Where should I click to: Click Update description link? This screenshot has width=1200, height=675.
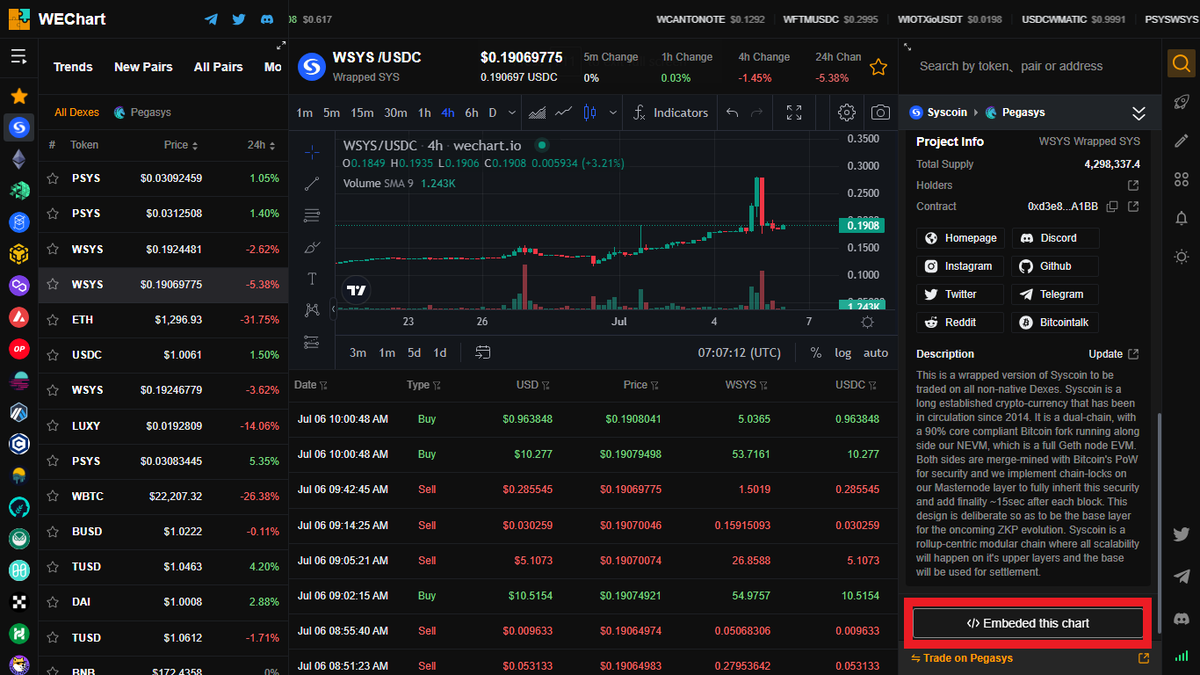pos(1114,354)
